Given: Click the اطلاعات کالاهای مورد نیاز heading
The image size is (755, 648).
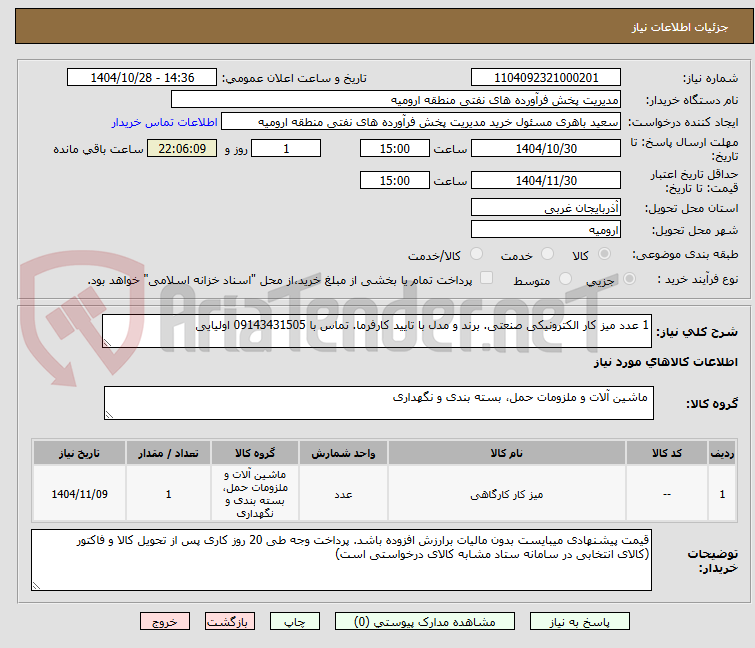Looking at the screenshot, I should click(665, 362).
